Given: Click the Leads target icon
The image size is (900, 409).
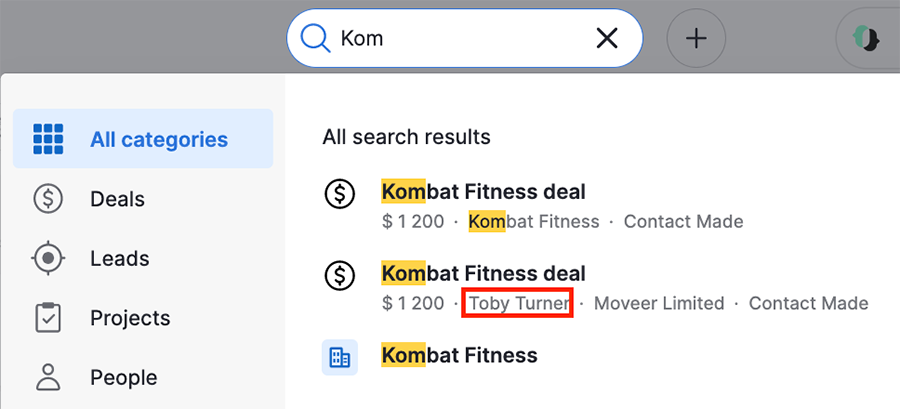Looking at the screenshot, I should [x=49, y=258].
